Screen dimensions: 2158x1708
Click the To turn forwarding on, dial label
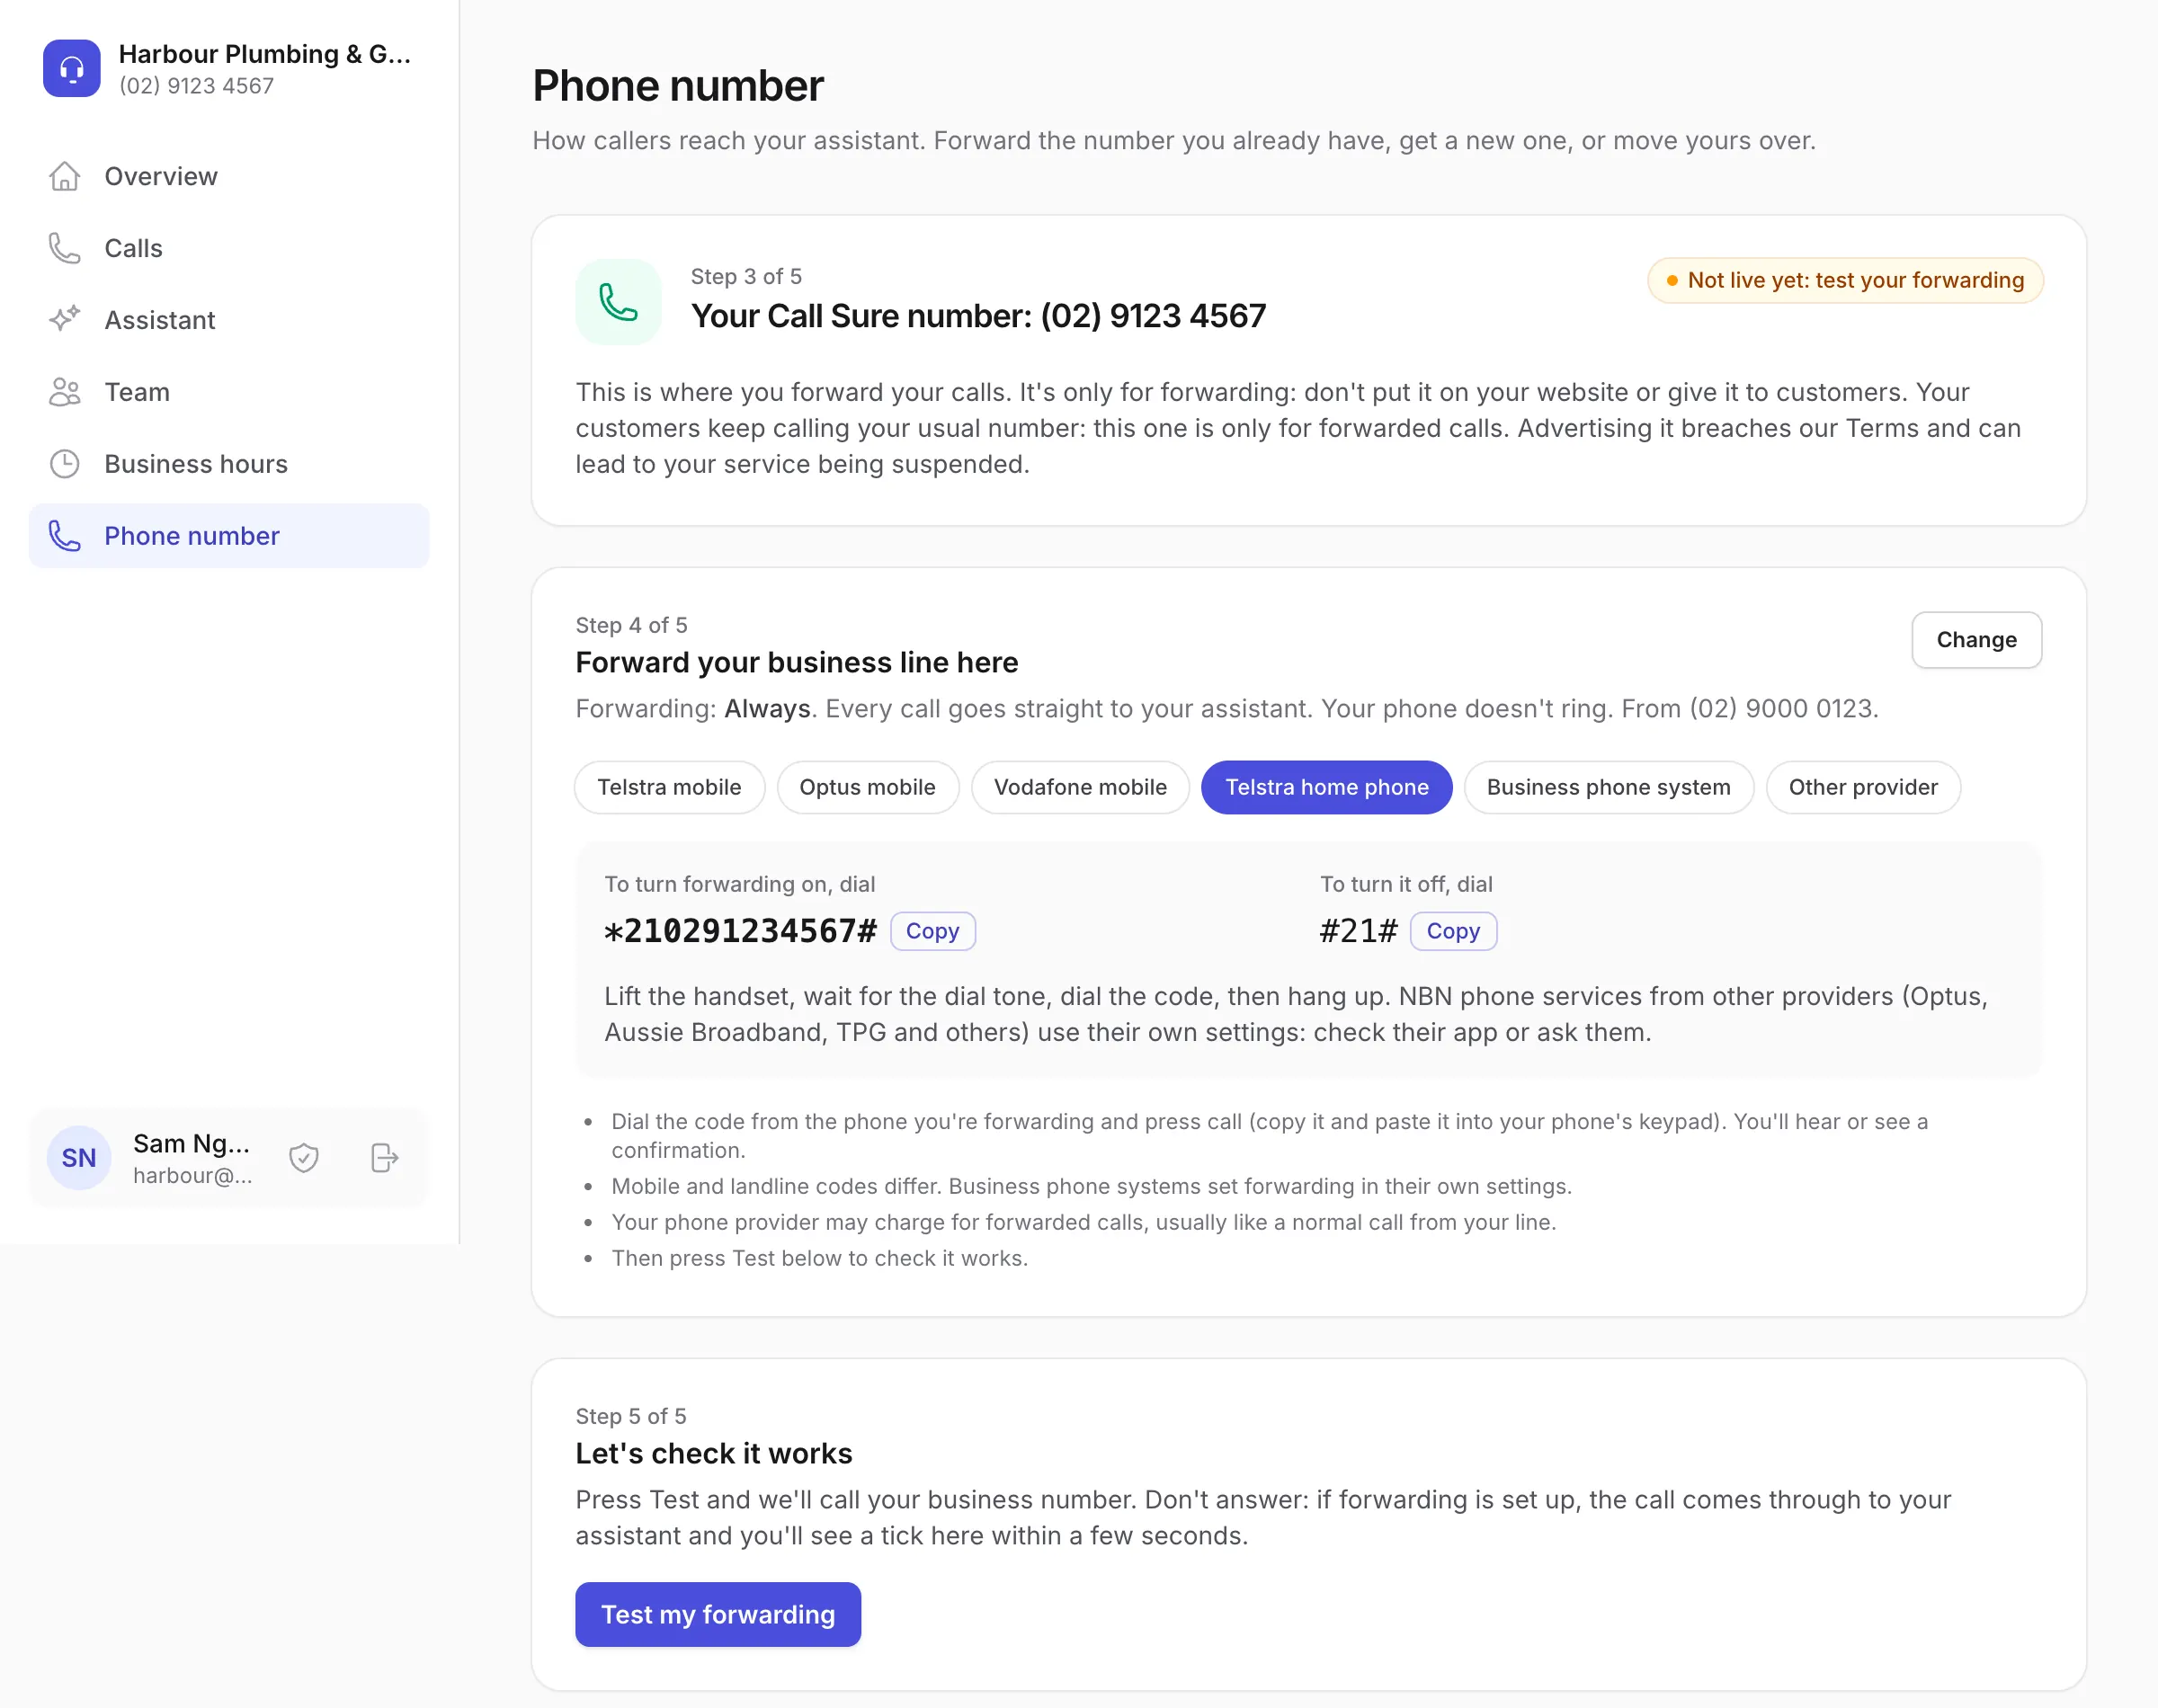pos(739,884)
